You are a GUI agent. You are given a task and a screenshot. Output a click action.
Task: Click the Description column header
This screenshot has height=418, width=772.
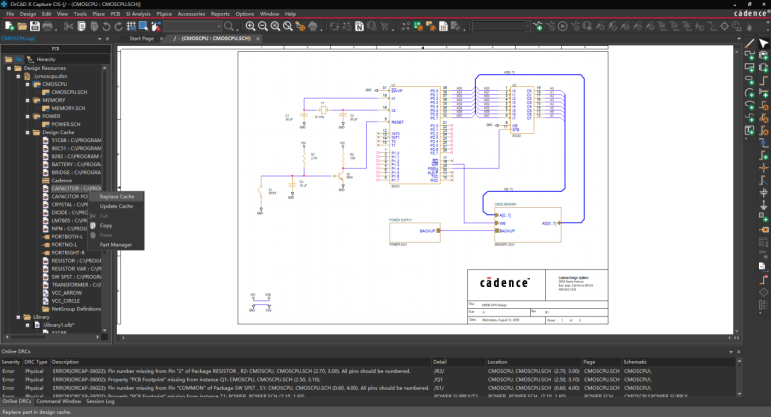click(x=65, y=362)
